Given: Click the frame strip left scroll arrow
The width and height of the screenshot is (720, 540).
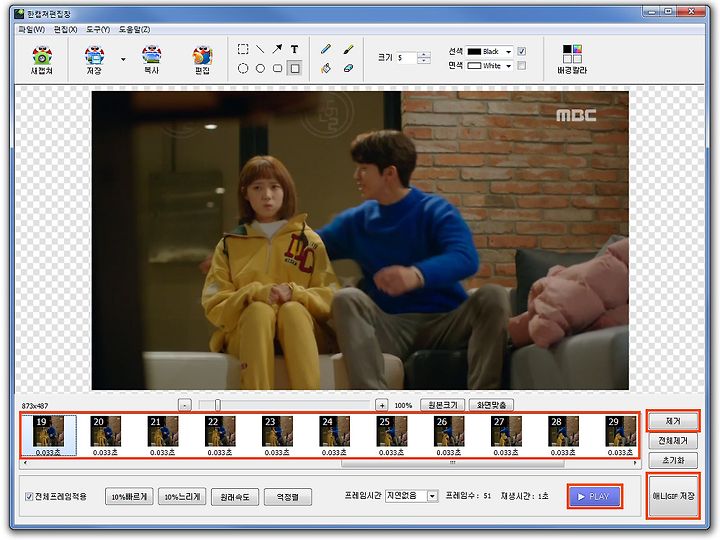Looking at the screenshot, I should click(x=25, y=463).
